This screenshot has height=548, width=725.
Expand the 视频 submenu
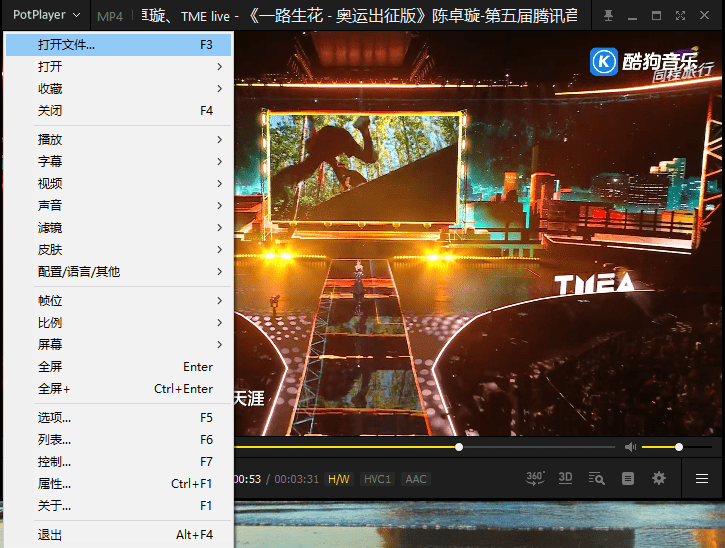pos(118,184)
